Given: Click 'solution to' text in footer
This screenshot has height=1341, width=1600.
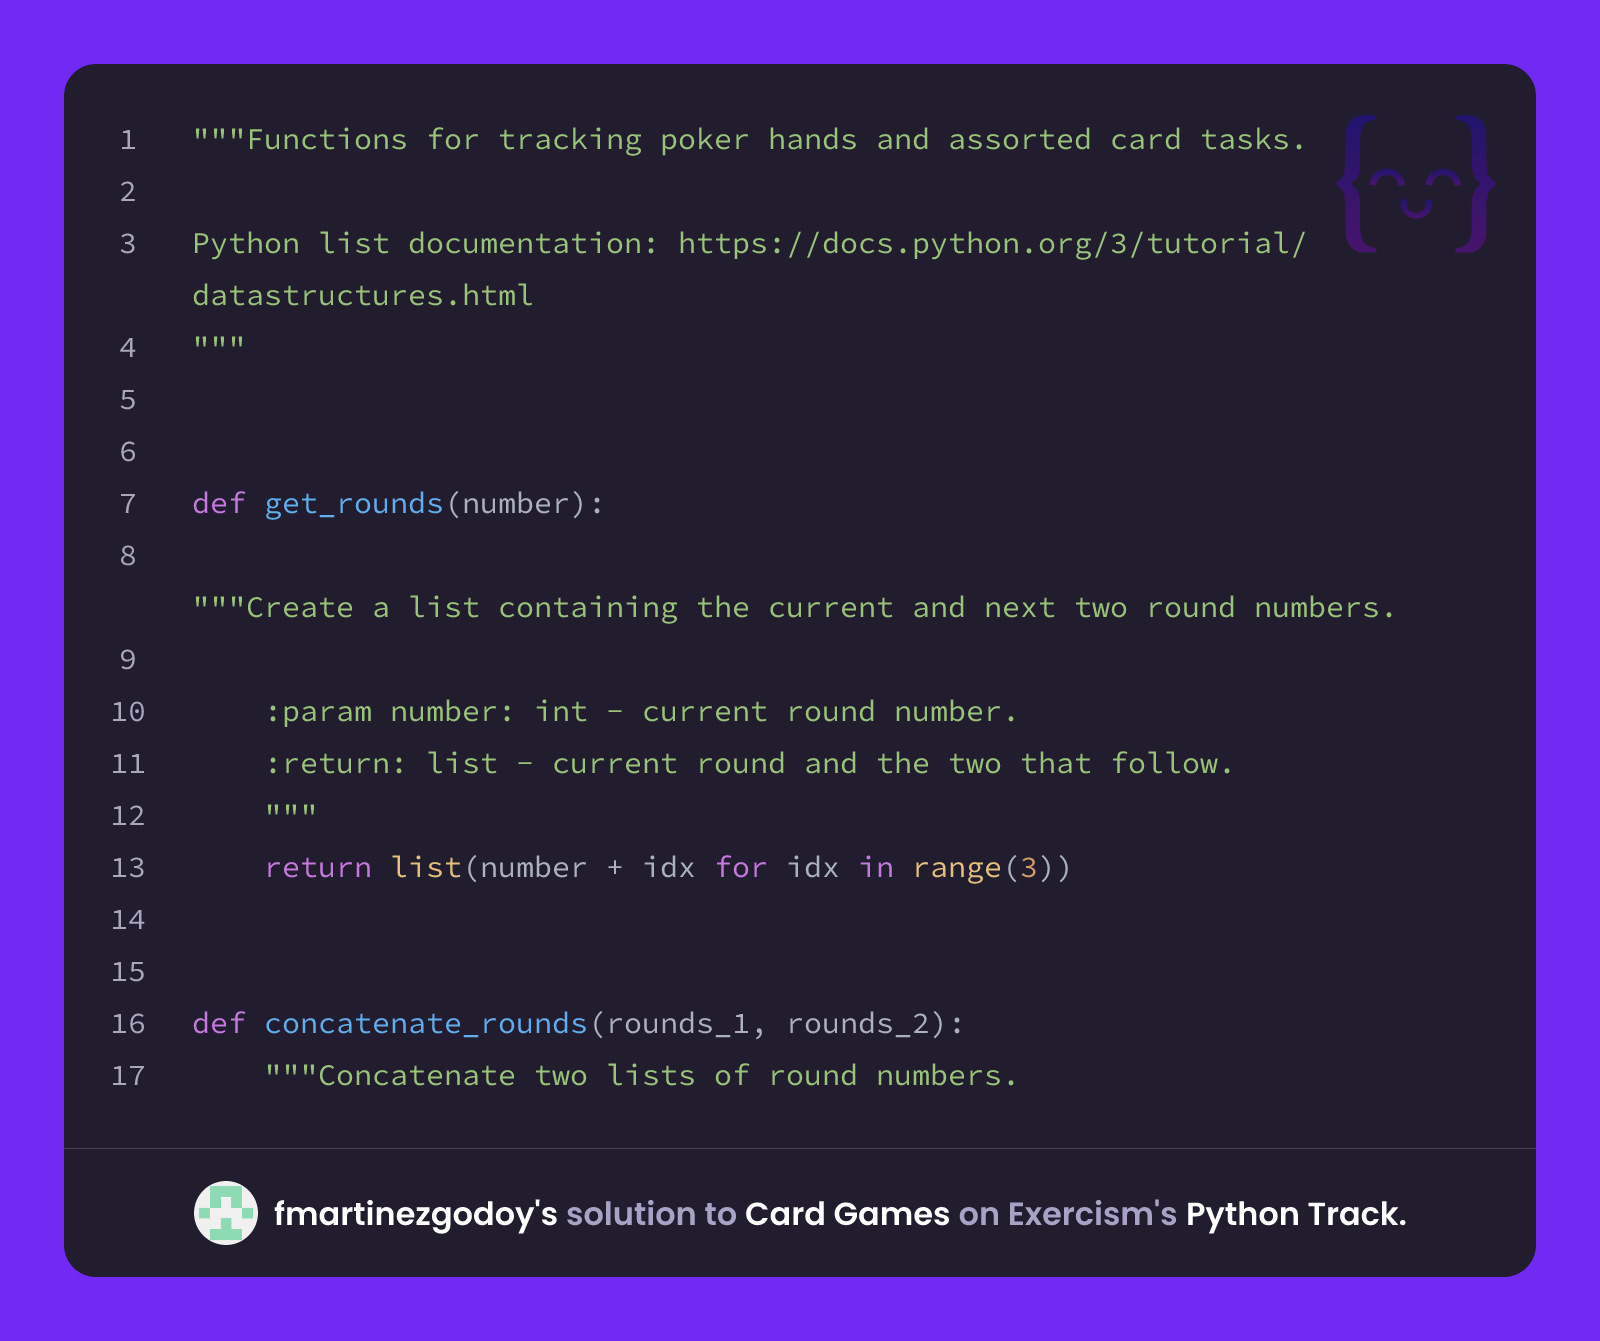Looking at the screenshot, I should point(651,1214).
